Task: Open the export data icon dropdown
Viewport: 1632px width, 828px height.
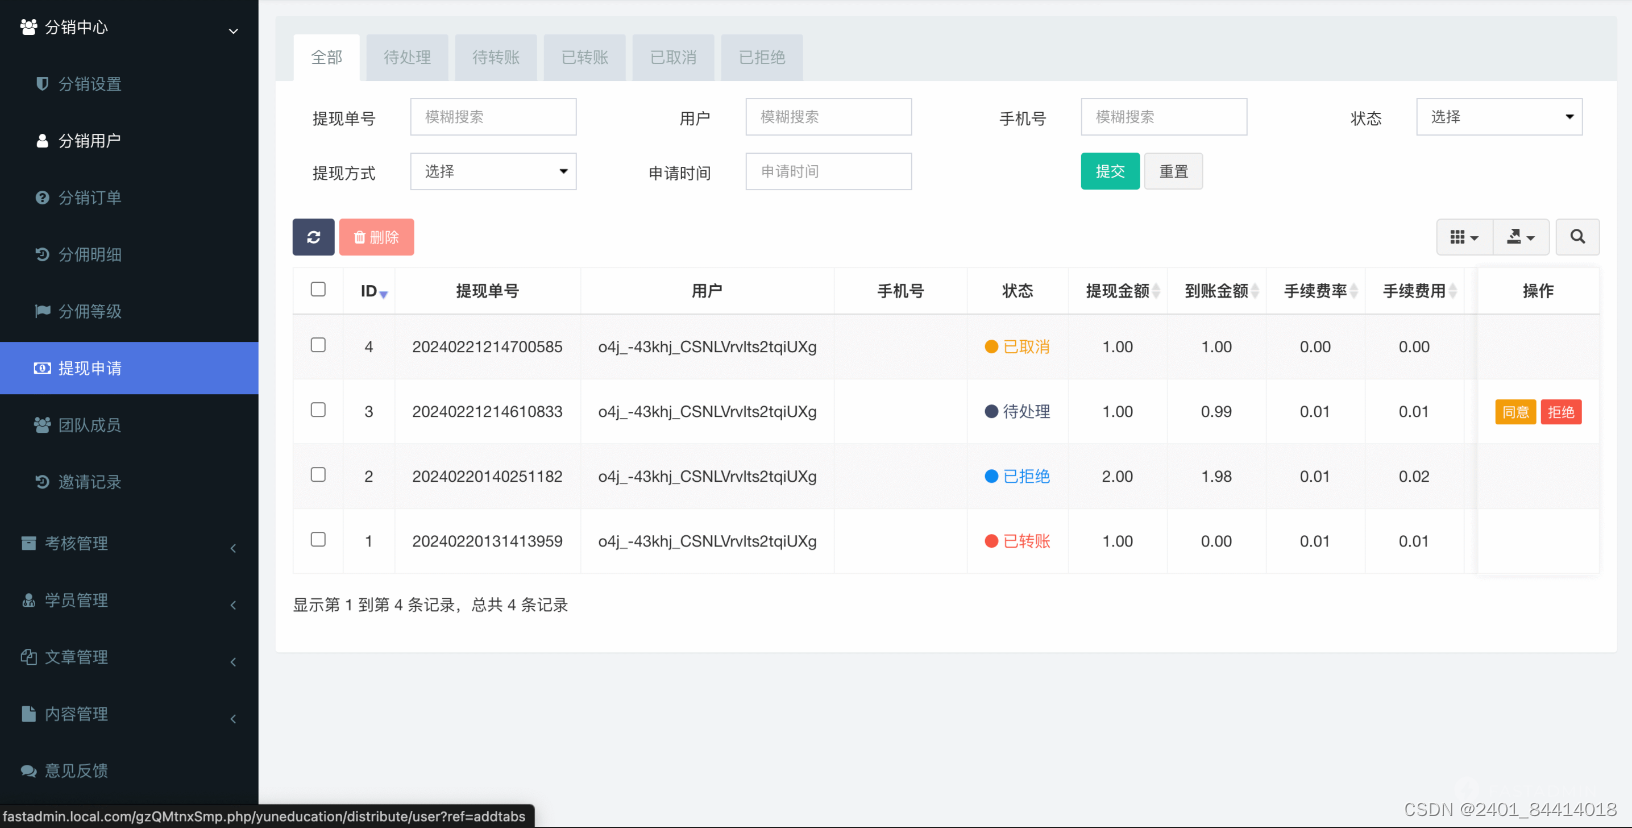Action: tap(1521, 237)
